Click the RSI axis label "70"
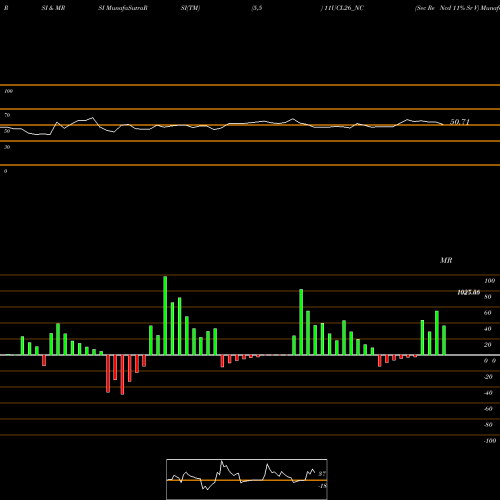 [7, 115]
